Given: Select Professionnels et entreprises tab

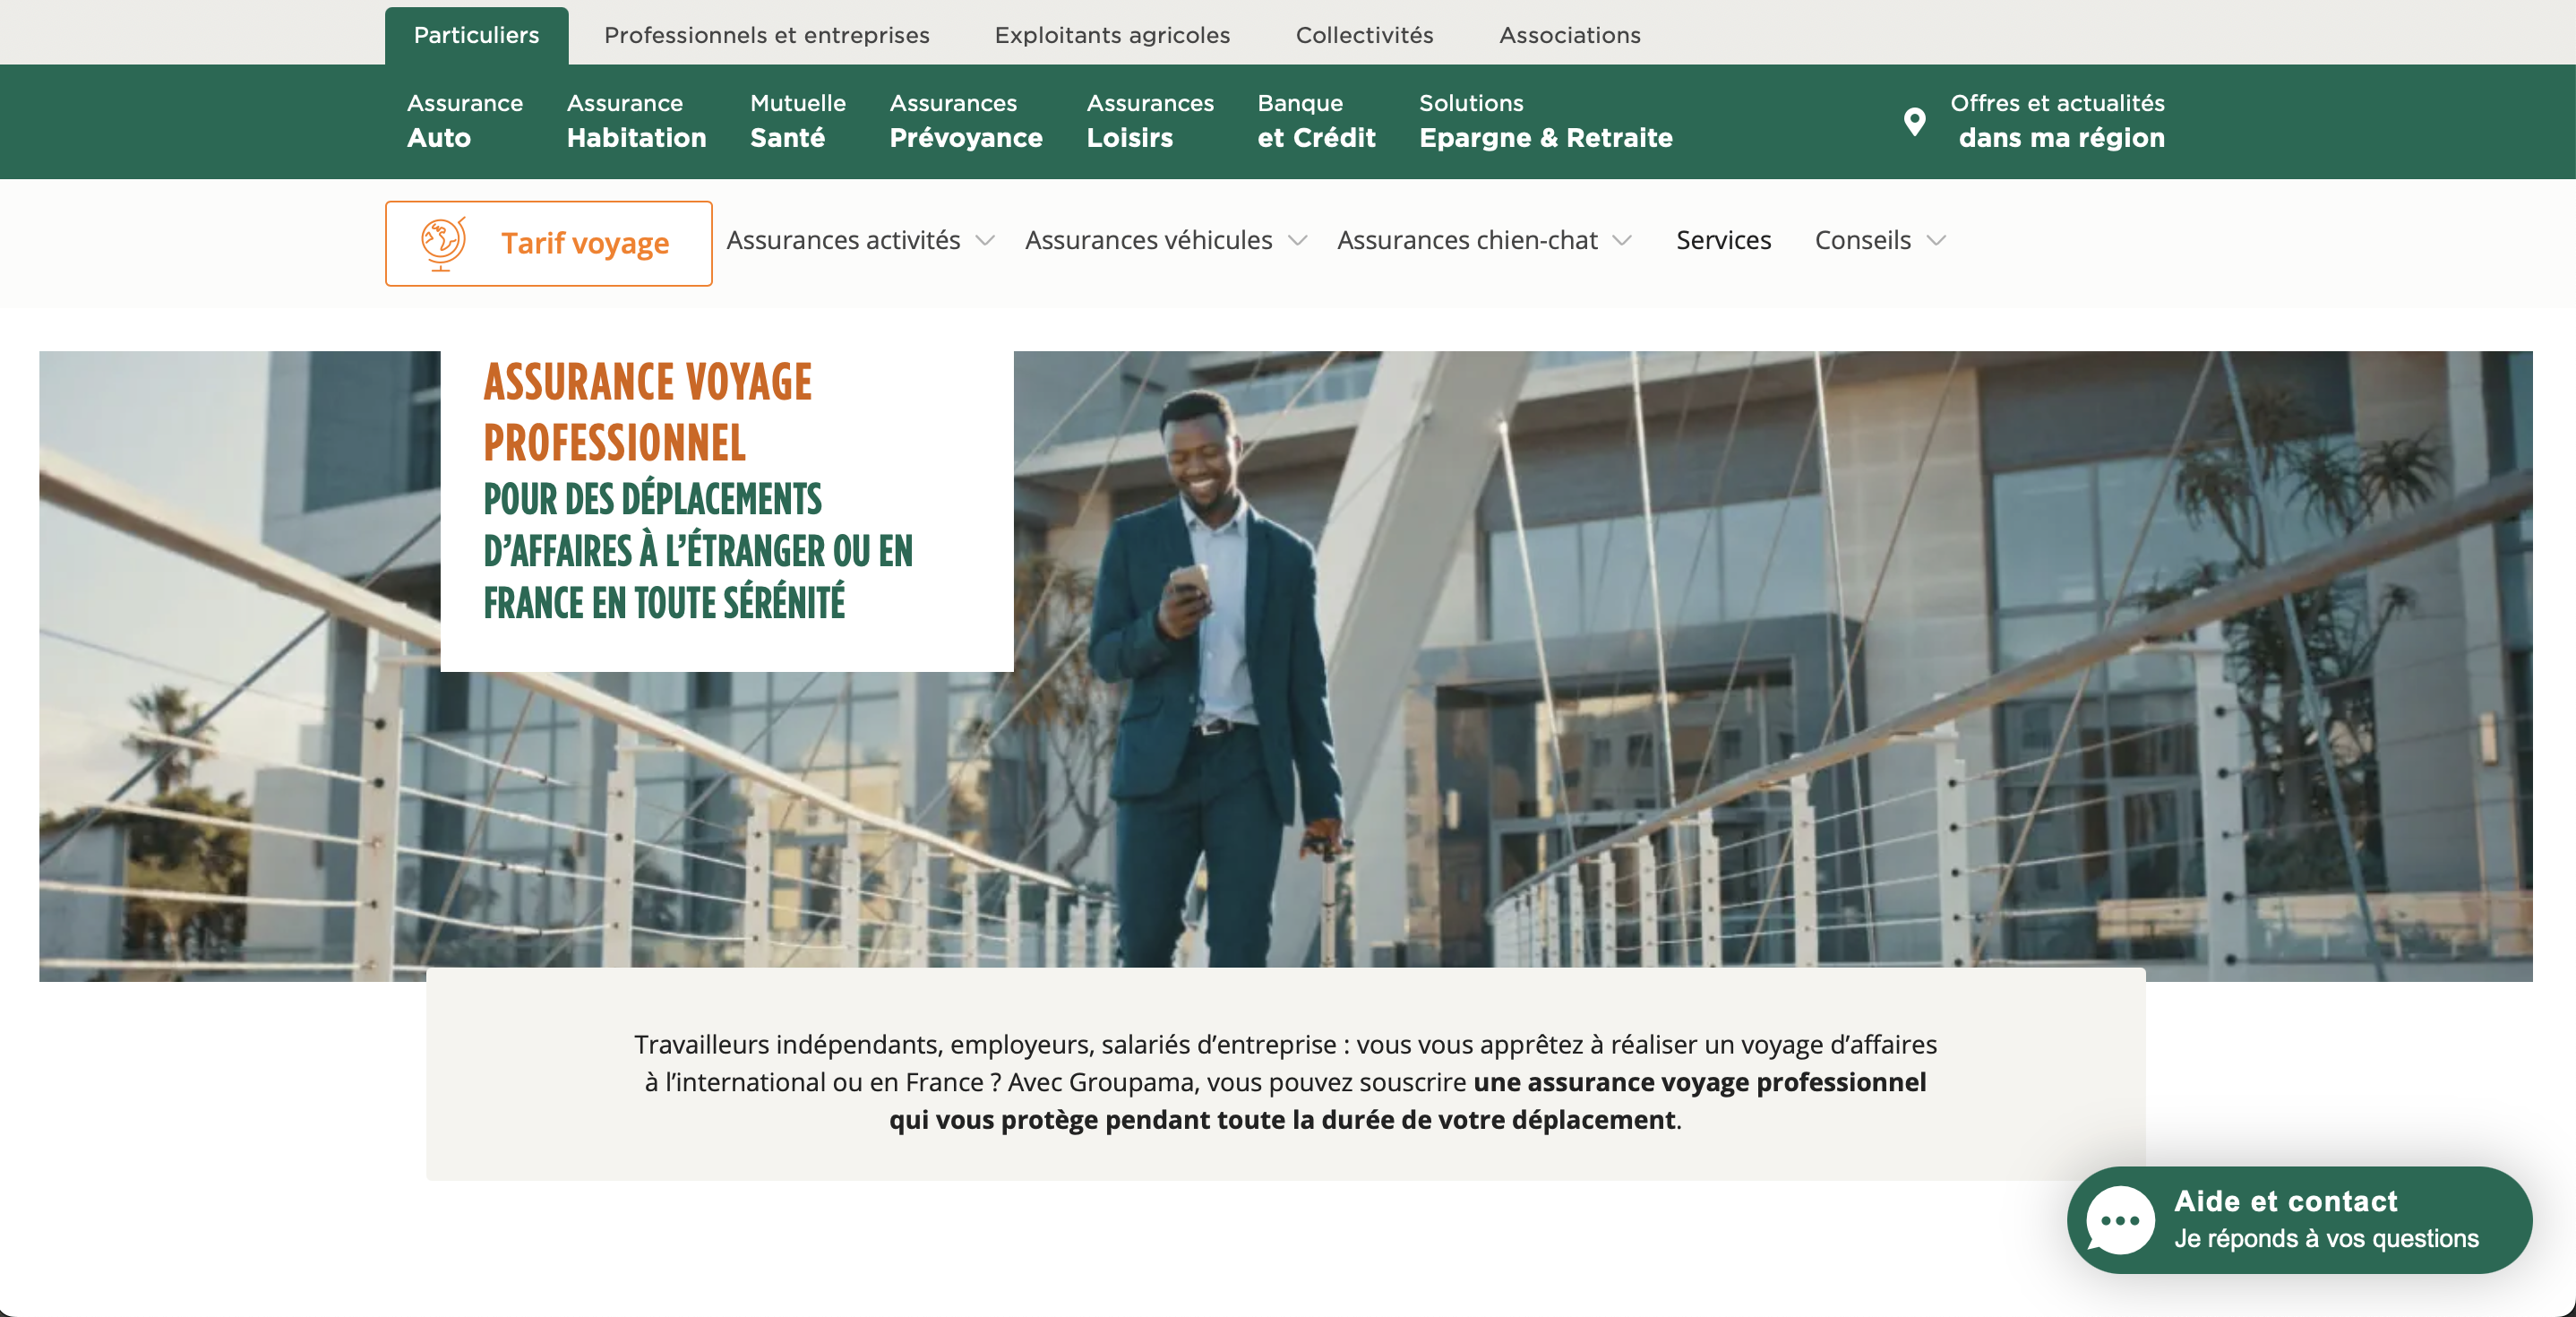Looking at the screenshot, I should click(x=766, y=34).
